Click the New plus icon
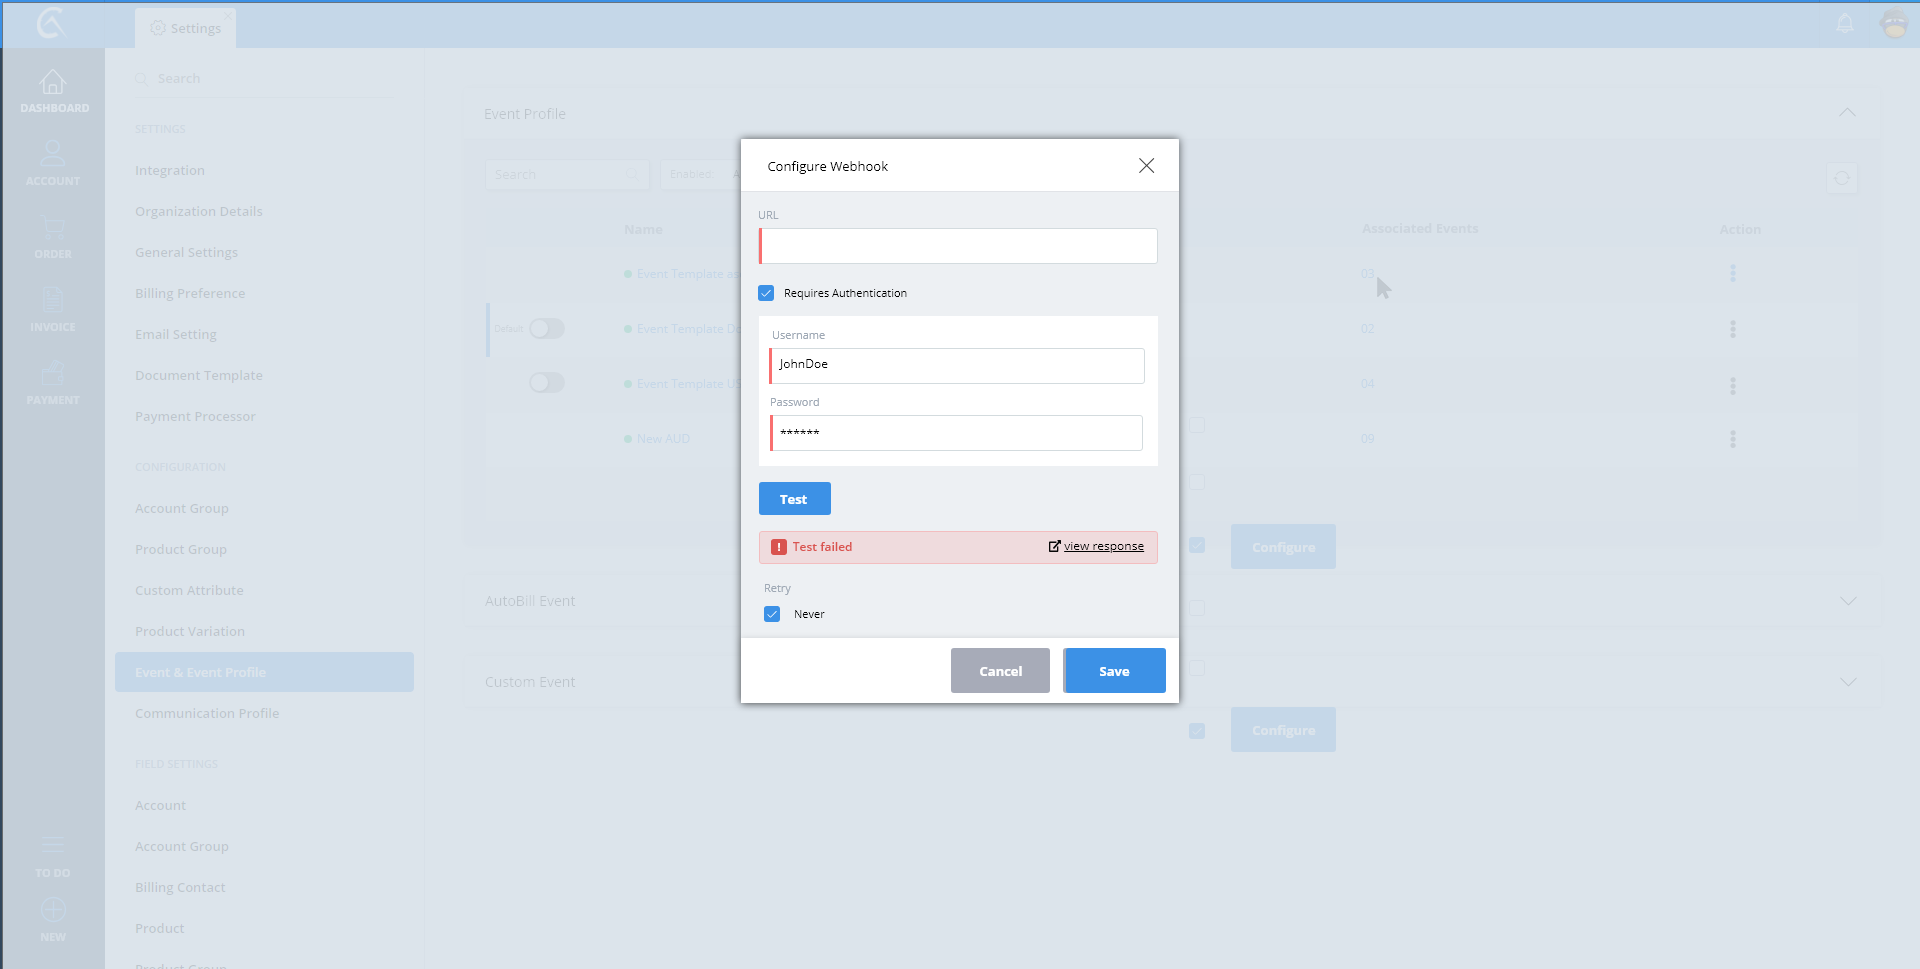This screenshot has height=969, width=1920. tap(53, 911)
